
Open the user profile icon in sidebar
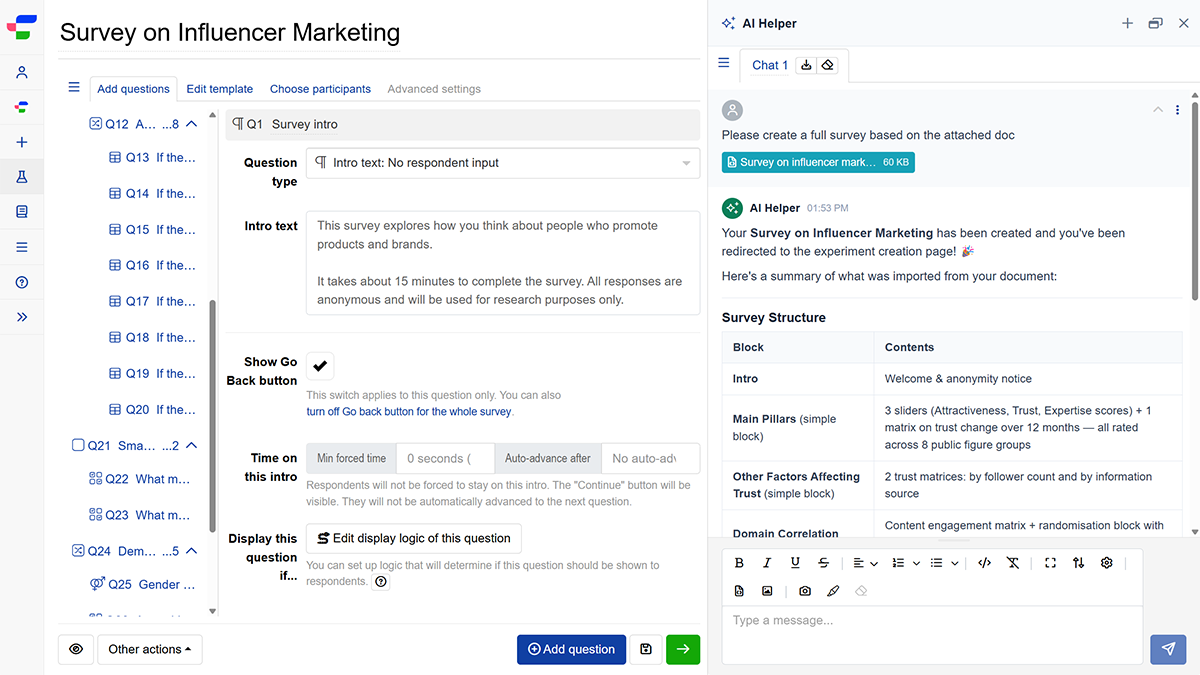pos(22,72)
